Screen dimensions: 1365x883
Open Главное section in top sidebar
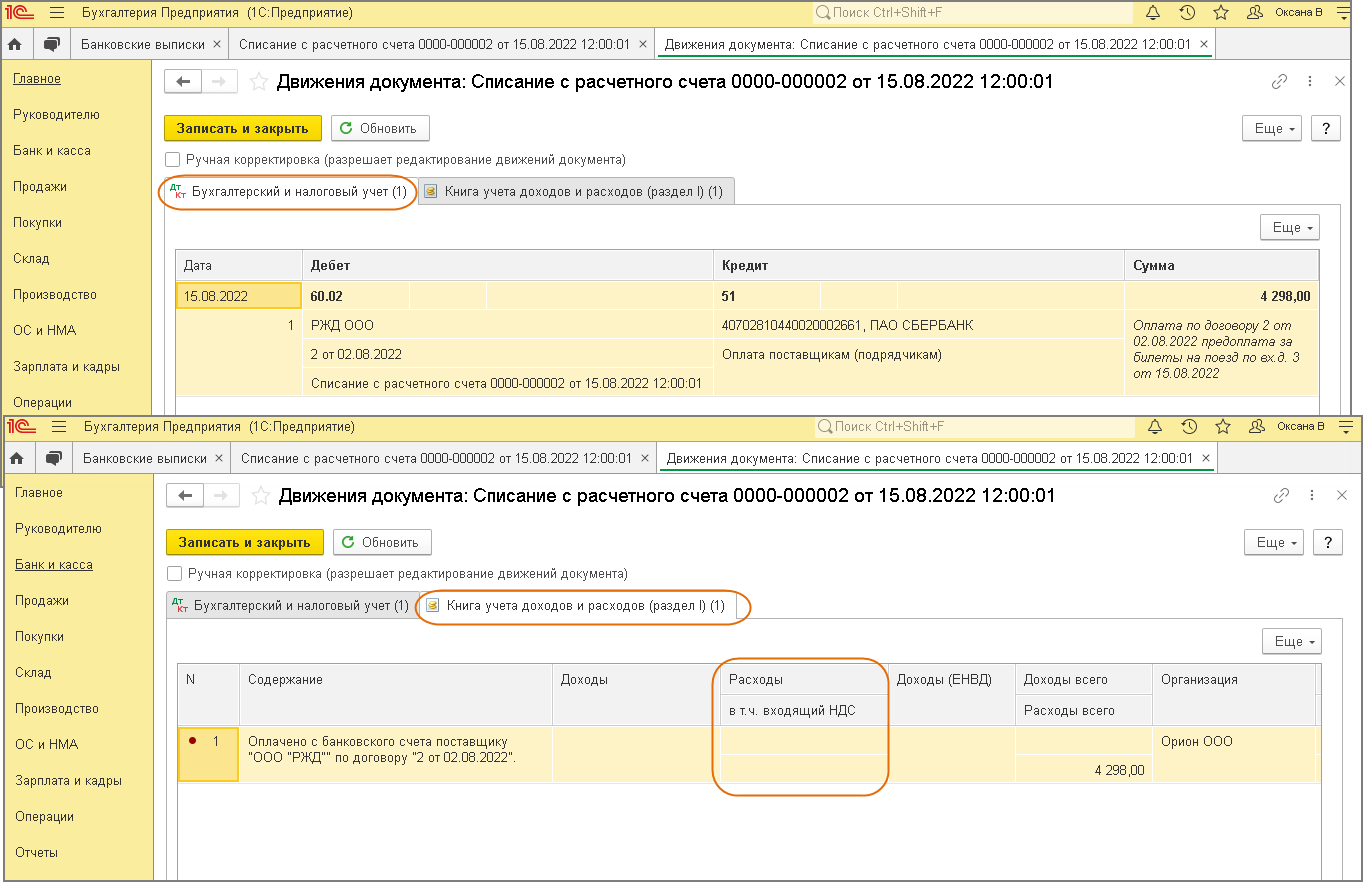pyautogui.click(x=37, y=78)
